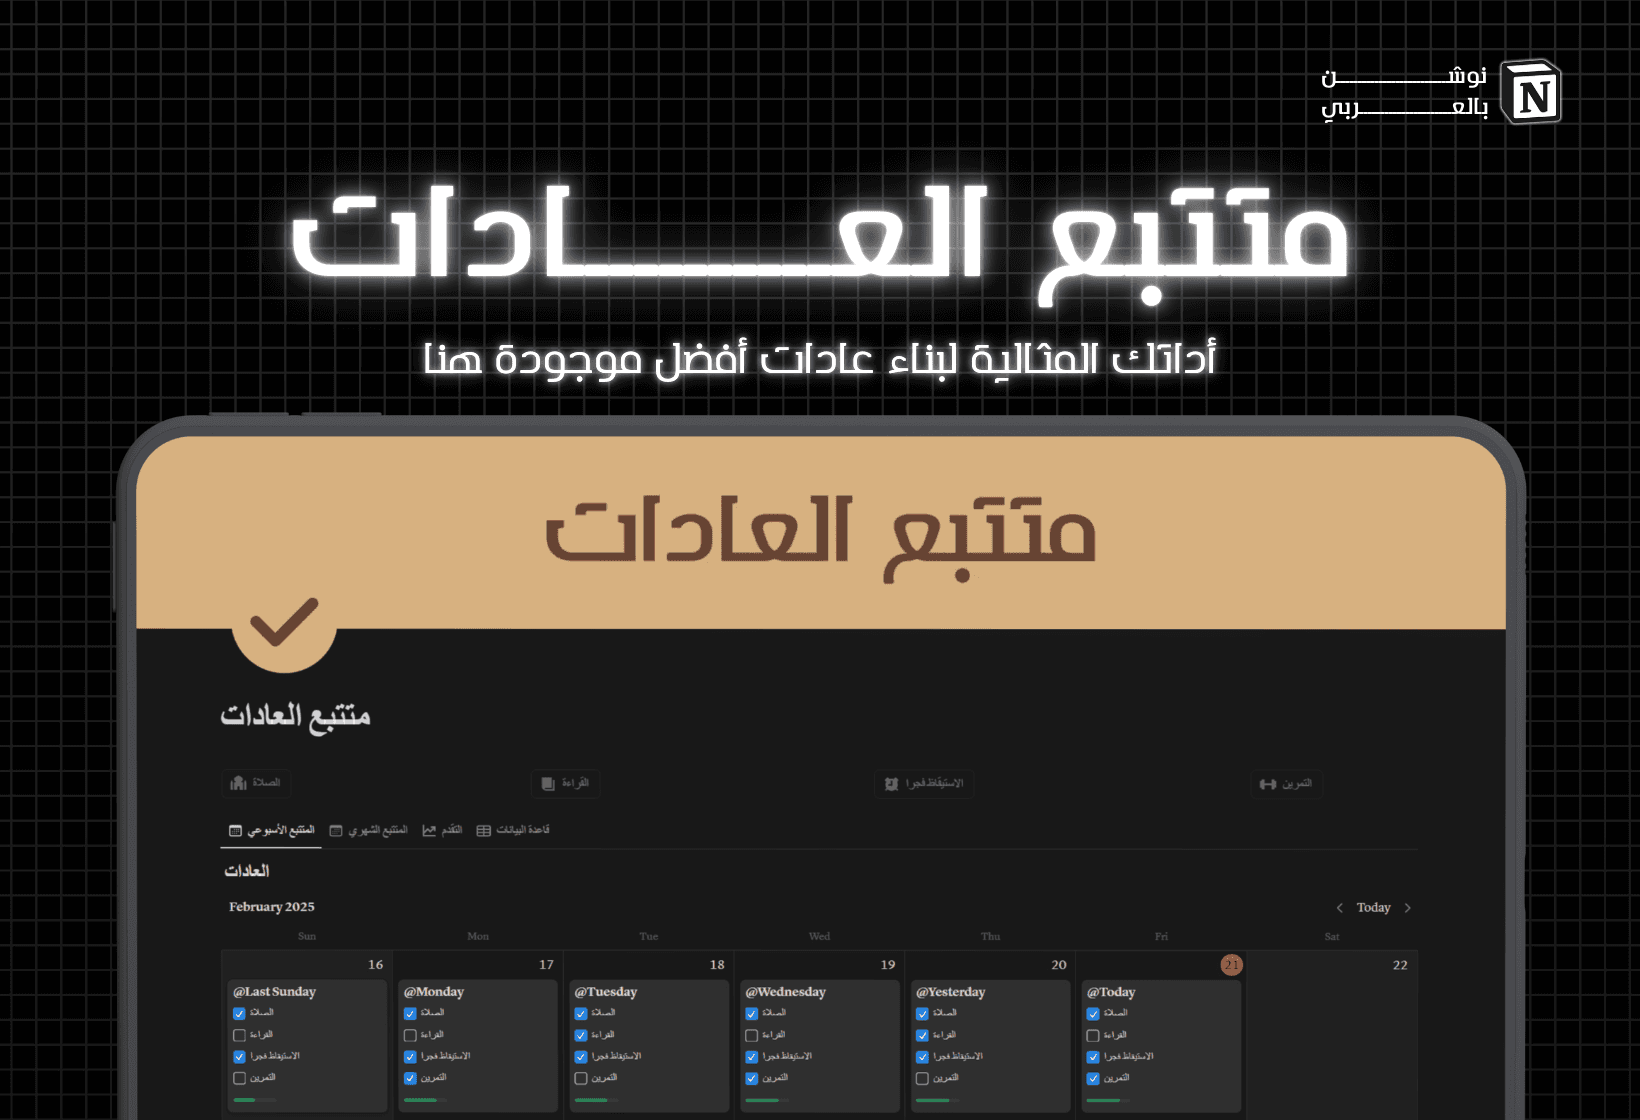This screenshot has width=1640, height=1120.
Task: Click date number 19
Action: (888, 965)
